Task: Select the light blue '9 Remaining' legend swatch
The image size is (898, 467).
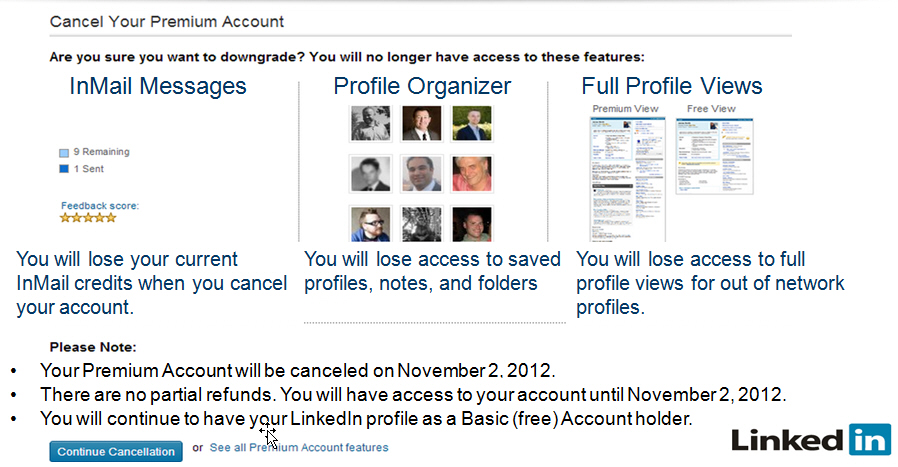Action: click(x=64, y=153)
